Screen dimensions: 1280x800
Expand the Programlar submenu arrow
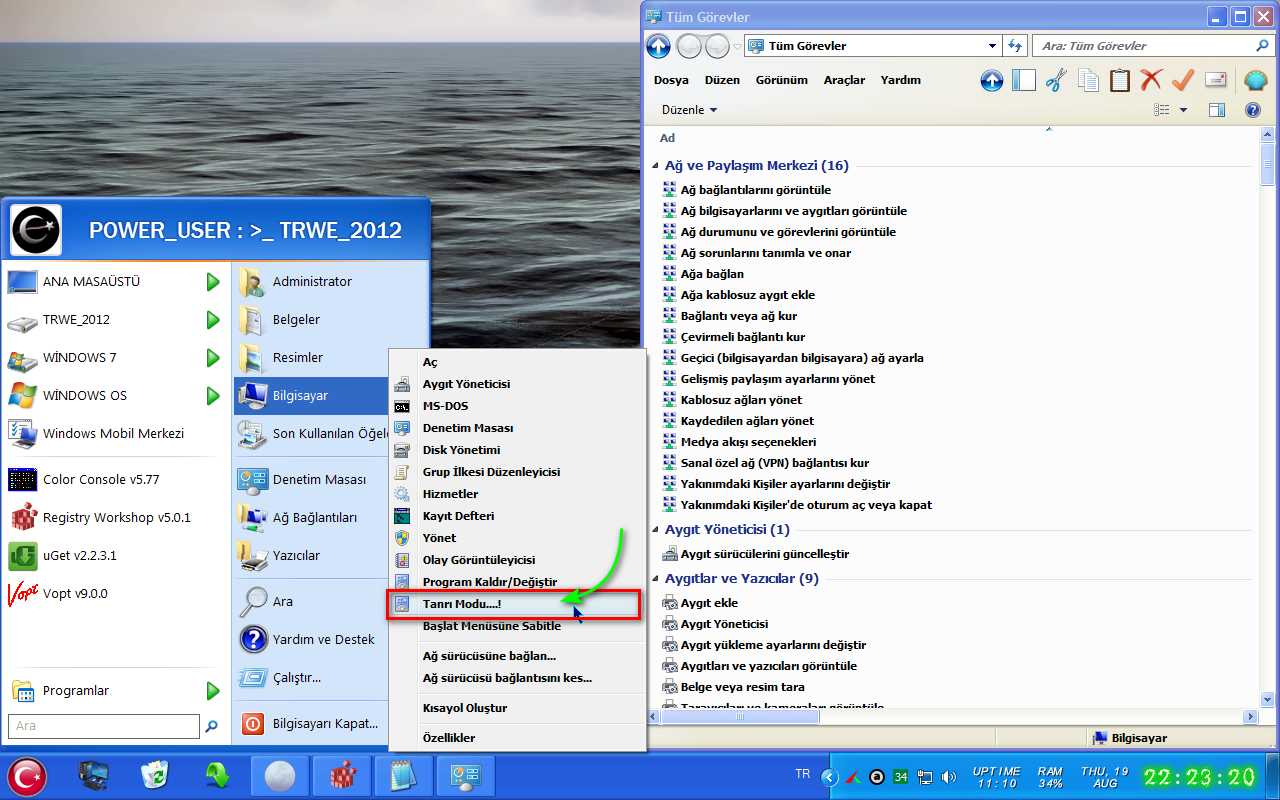pos(213,691)
